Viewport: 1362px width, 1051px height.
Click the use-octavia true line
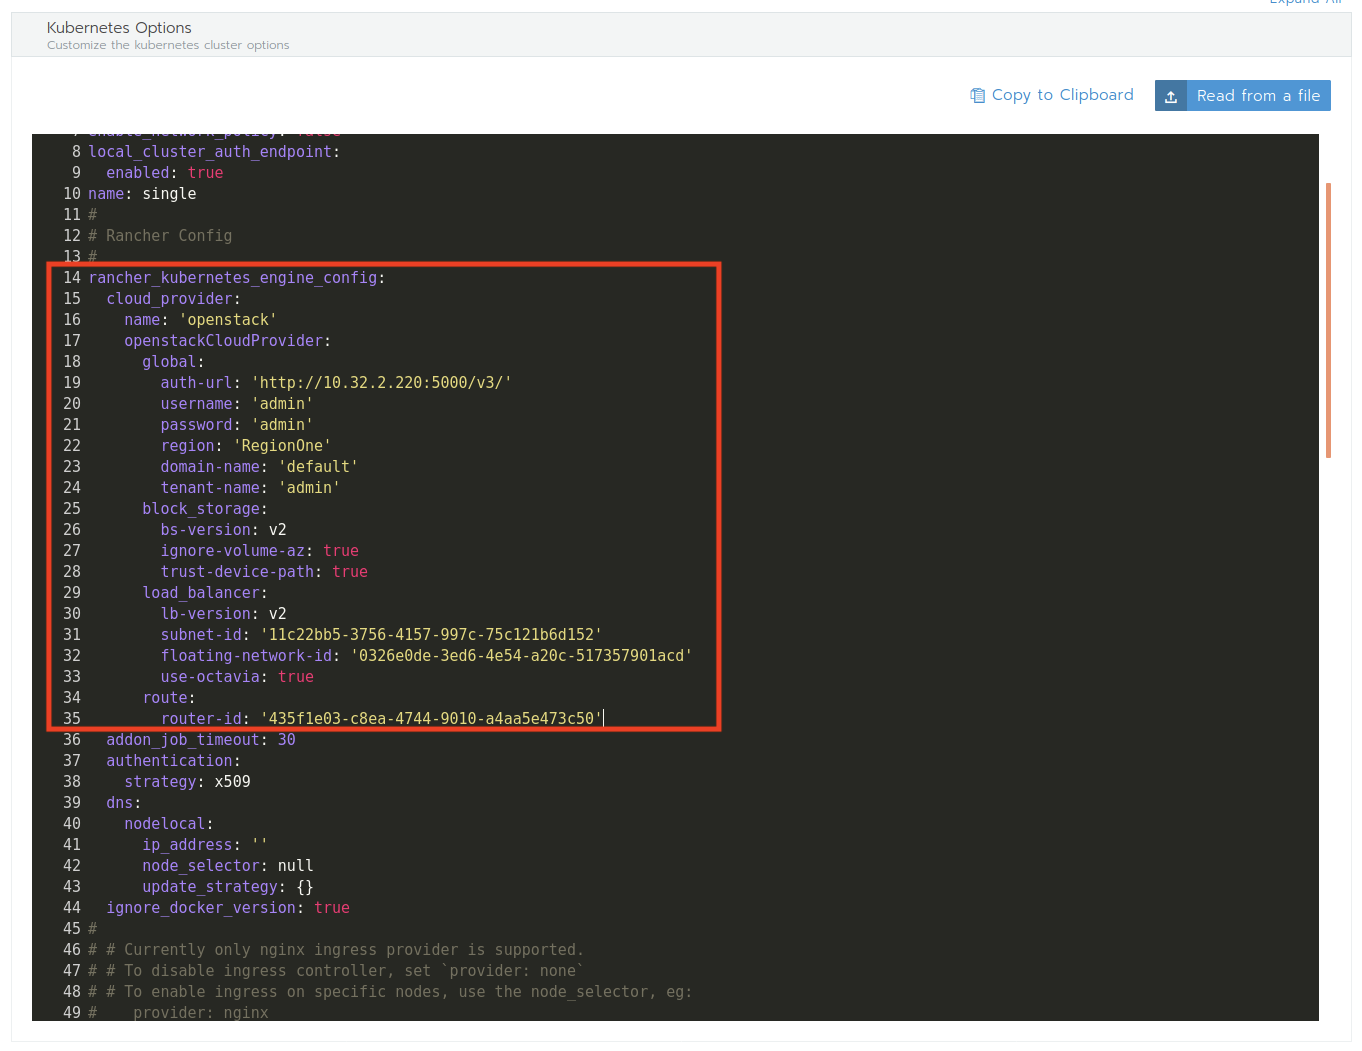click(x=237, y=677)
